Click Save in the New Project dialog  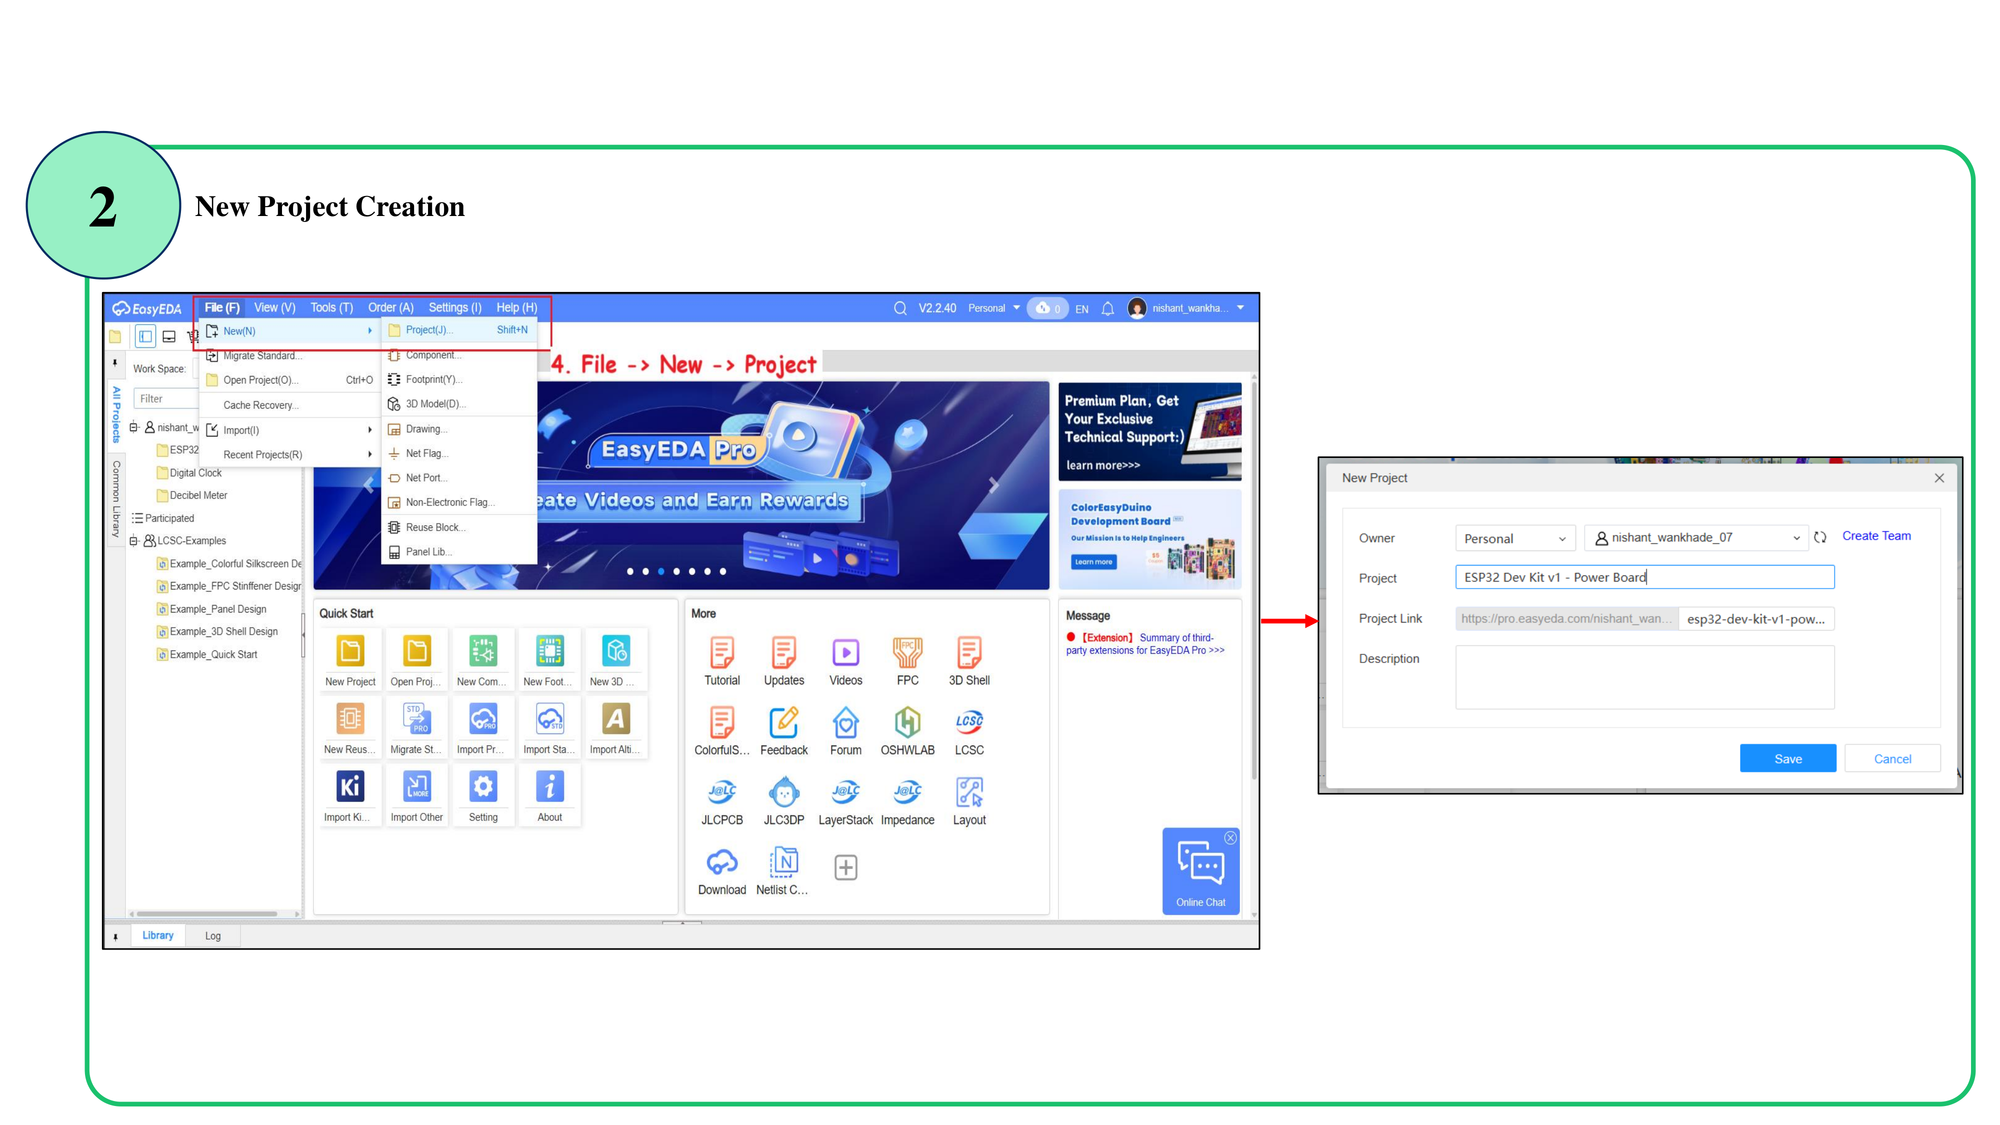(1788, 759)
